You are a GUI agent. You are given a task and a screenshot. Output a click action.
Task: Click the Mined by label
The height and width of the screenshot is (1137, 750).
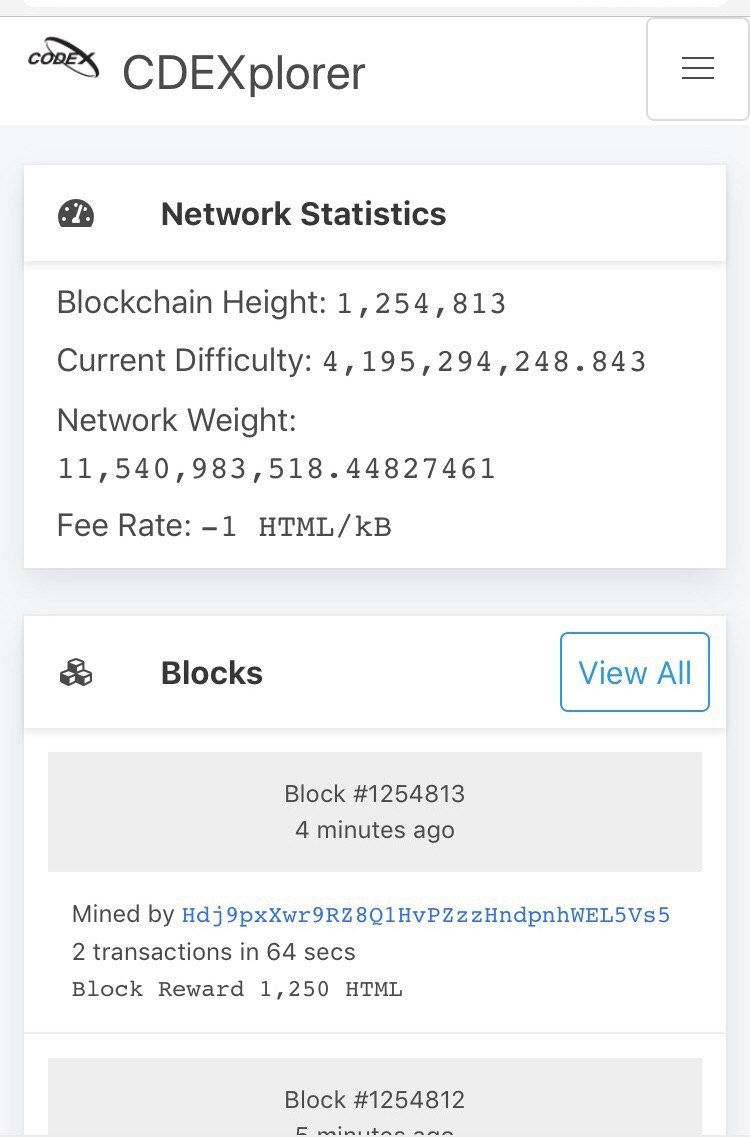pyautogui.click(x=123, y=914)
